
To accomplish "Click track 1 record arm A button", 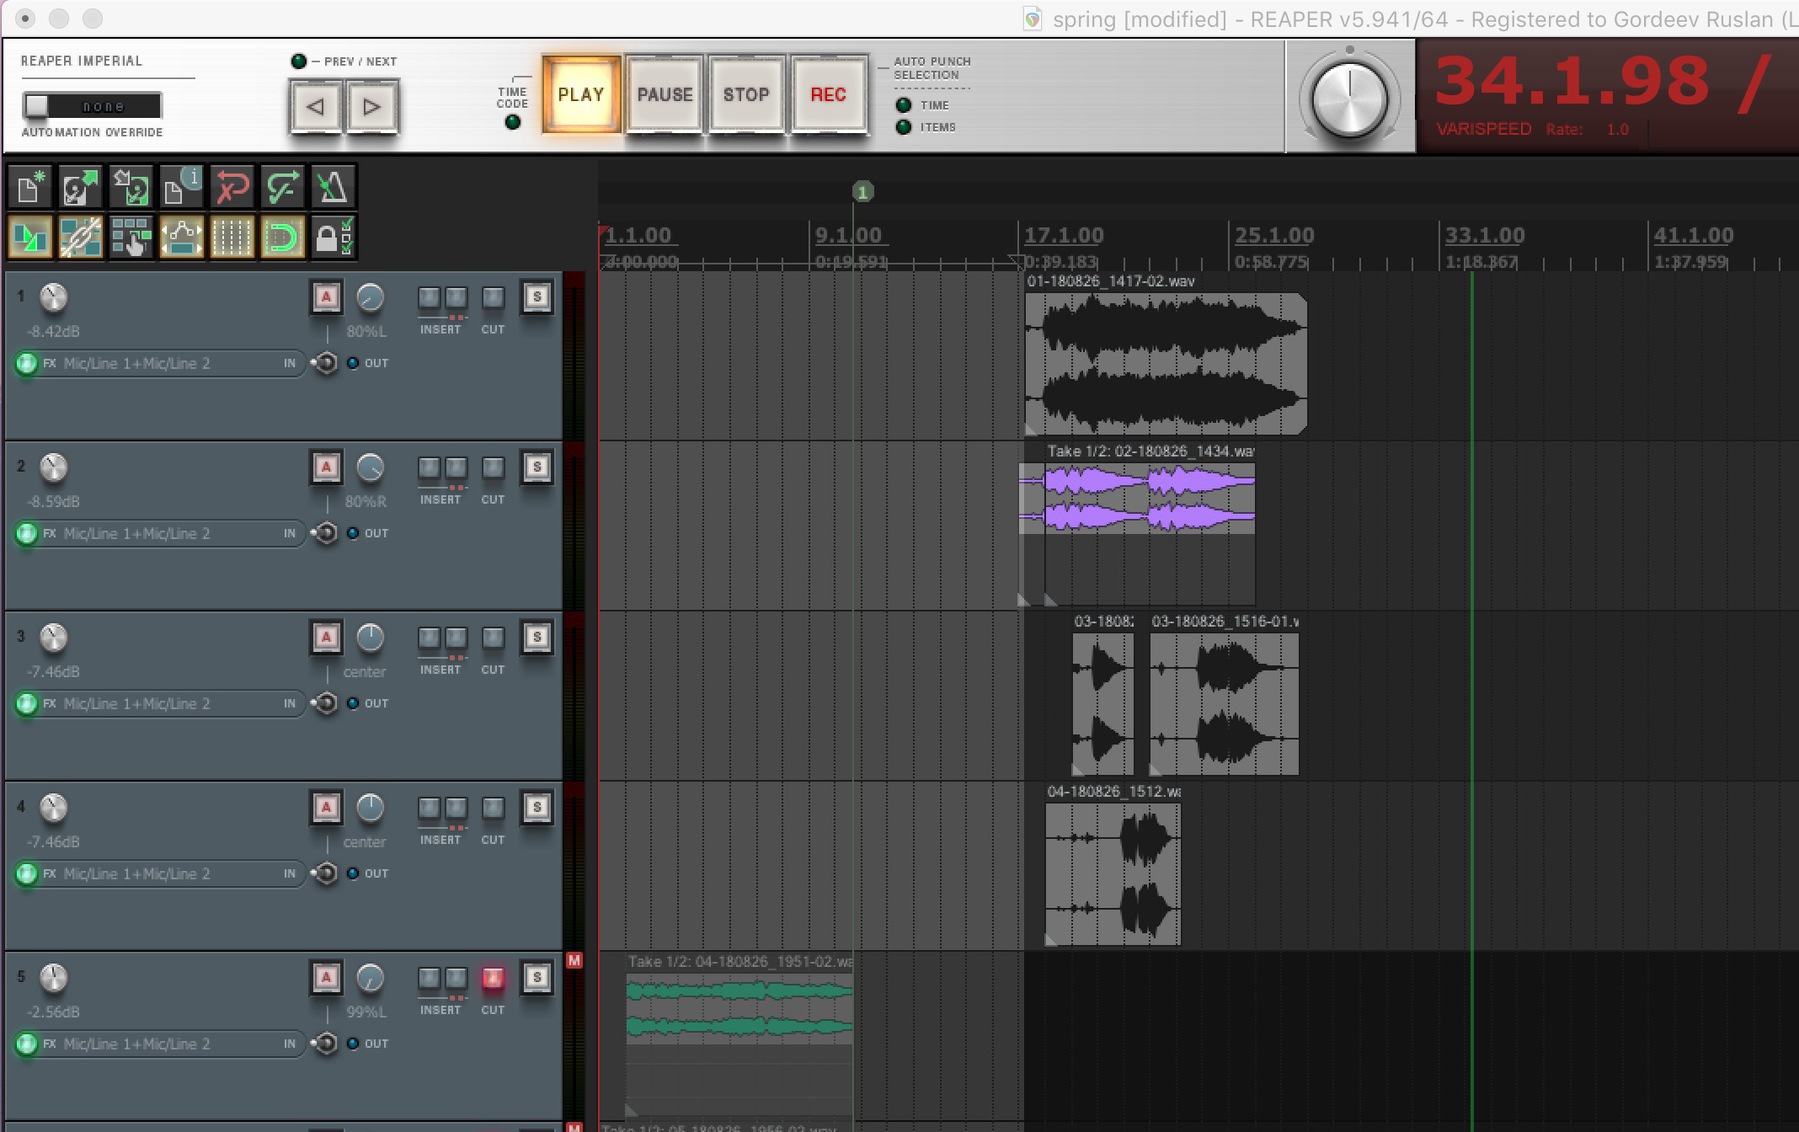I will tap(326, 297).
